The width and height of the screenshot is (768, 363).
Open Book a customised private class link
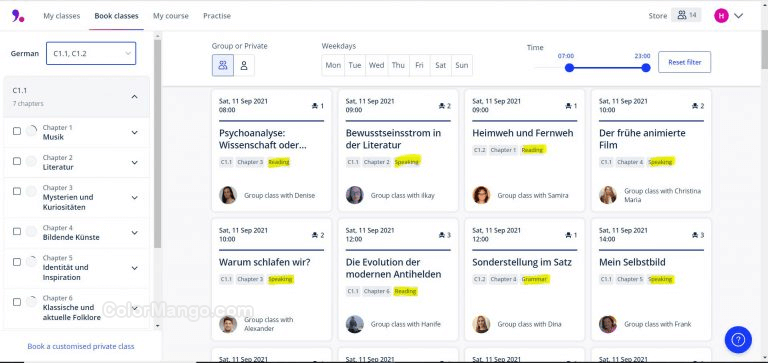[81, 346]
